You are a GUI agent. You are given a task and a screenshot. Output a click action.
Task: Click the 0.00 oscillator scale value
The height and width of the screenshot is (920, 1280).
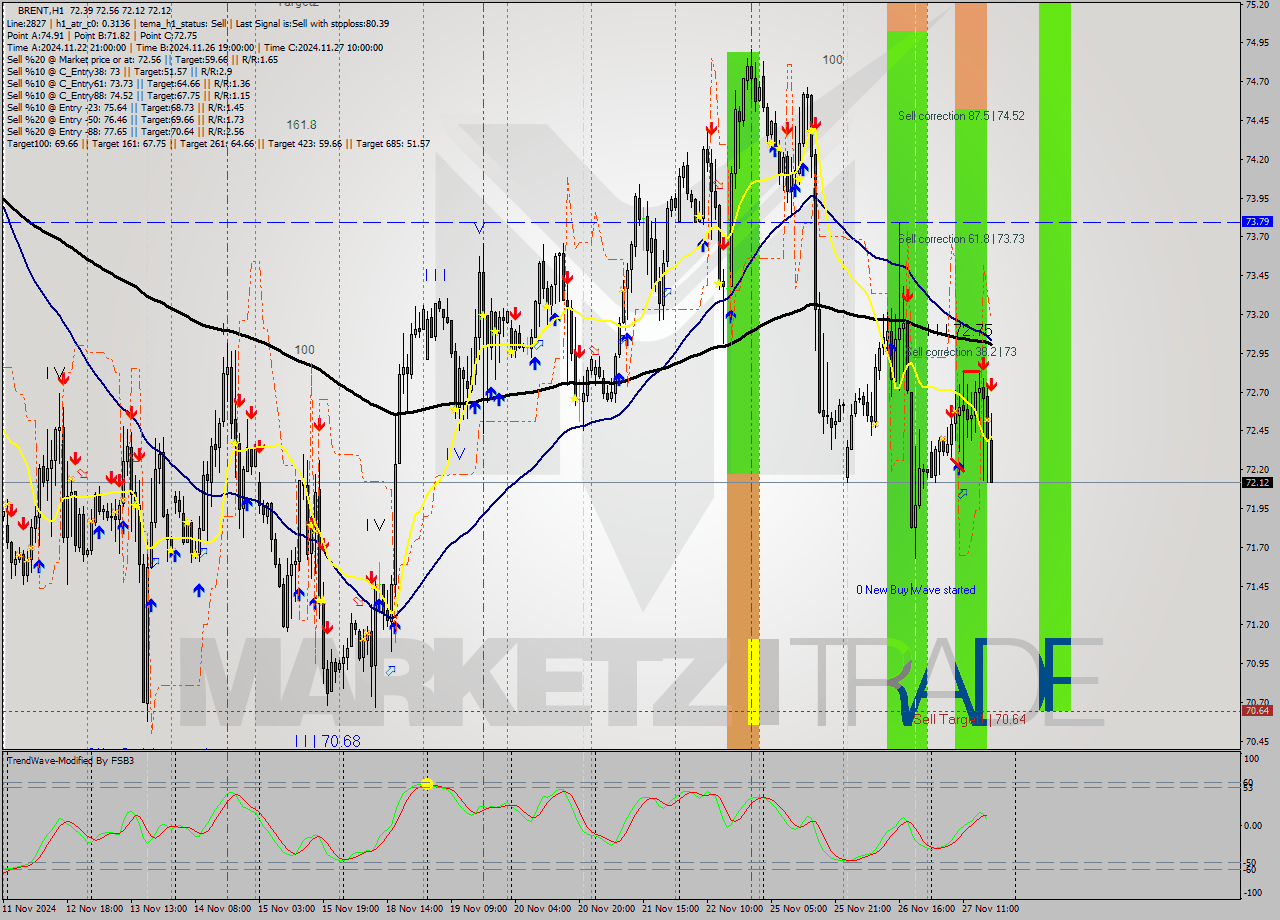(x=1255, y=826)
